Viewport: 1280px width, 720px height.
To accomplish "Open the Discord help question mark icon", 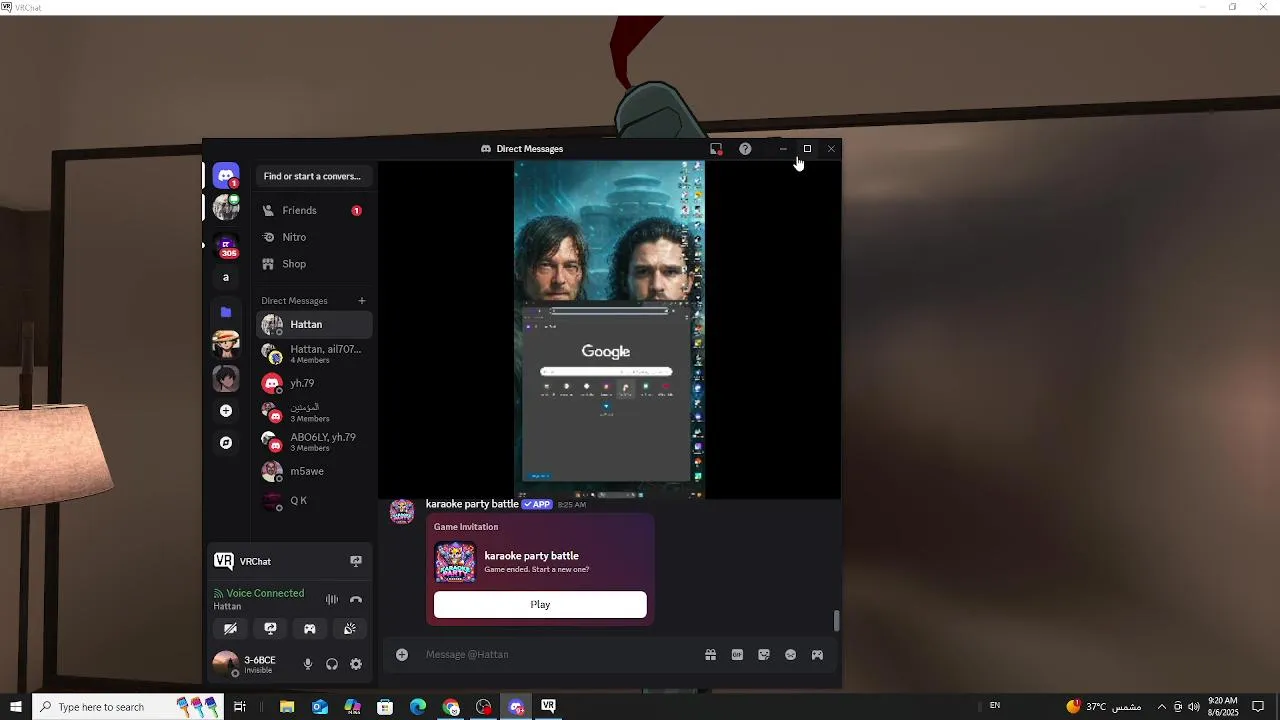I will coord(745,149).
